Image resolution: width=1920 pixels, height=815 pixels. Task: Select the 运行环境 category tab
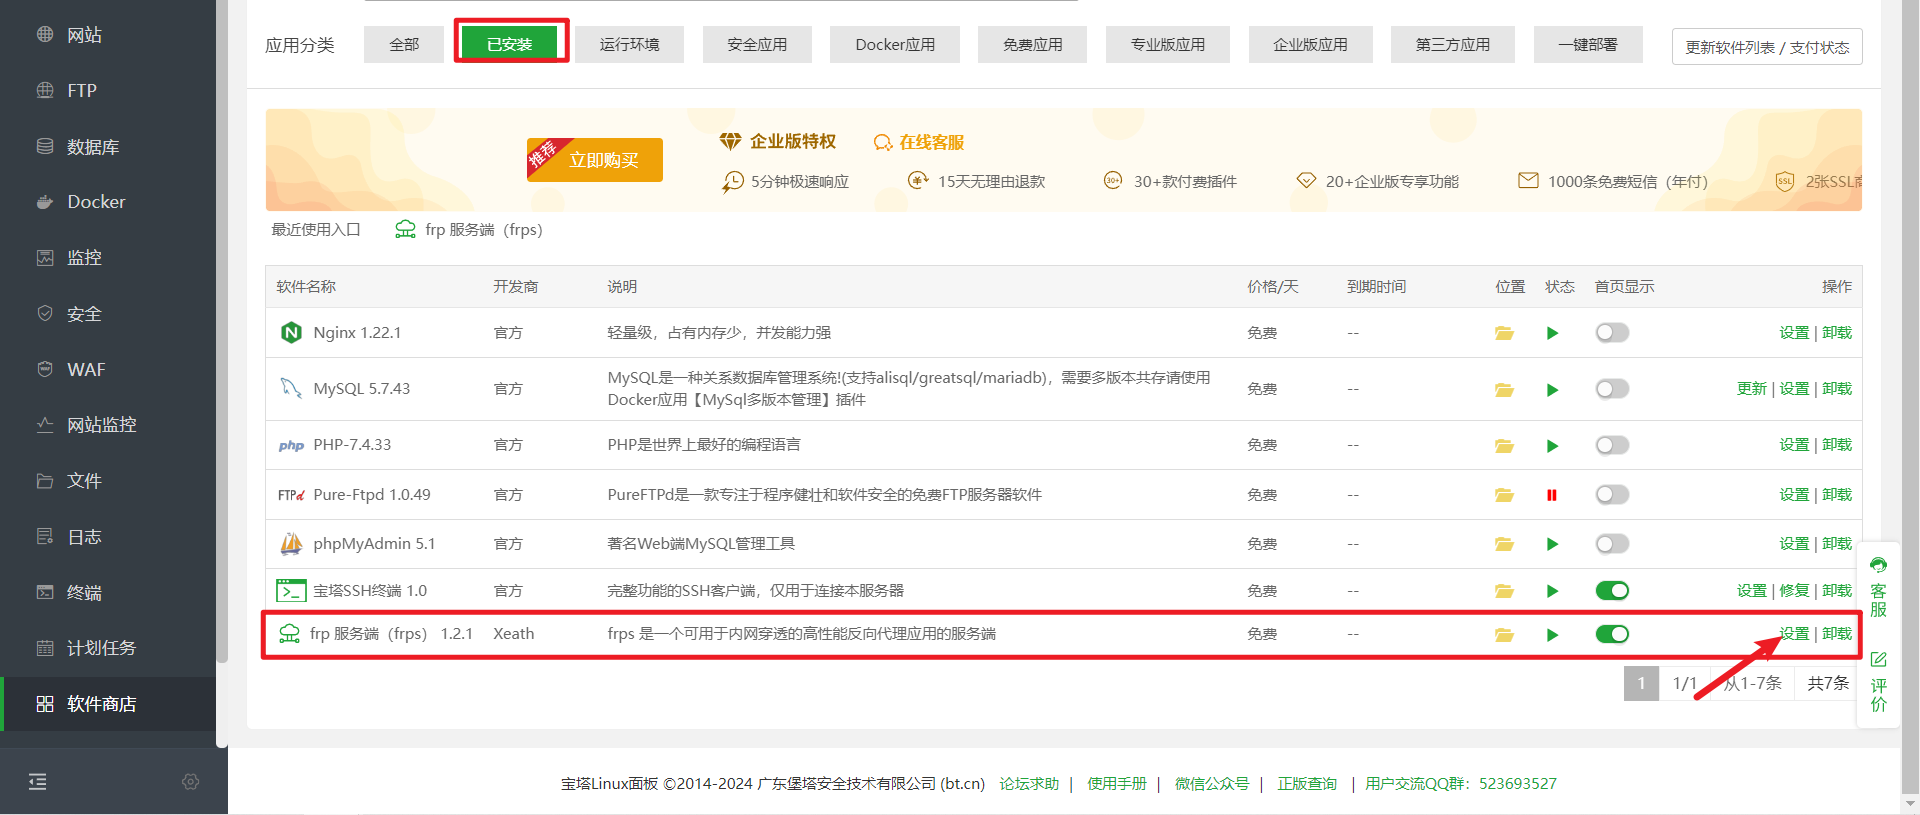pyautogui.click(x=629, y=44)
